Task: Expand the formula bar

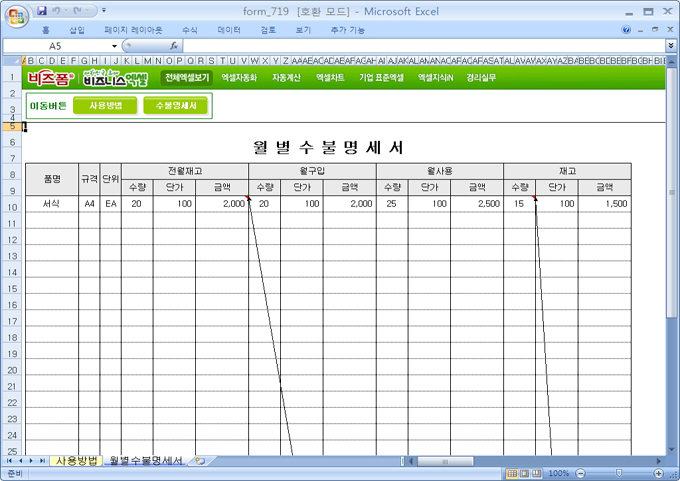Action: click(x=670, y=46)
